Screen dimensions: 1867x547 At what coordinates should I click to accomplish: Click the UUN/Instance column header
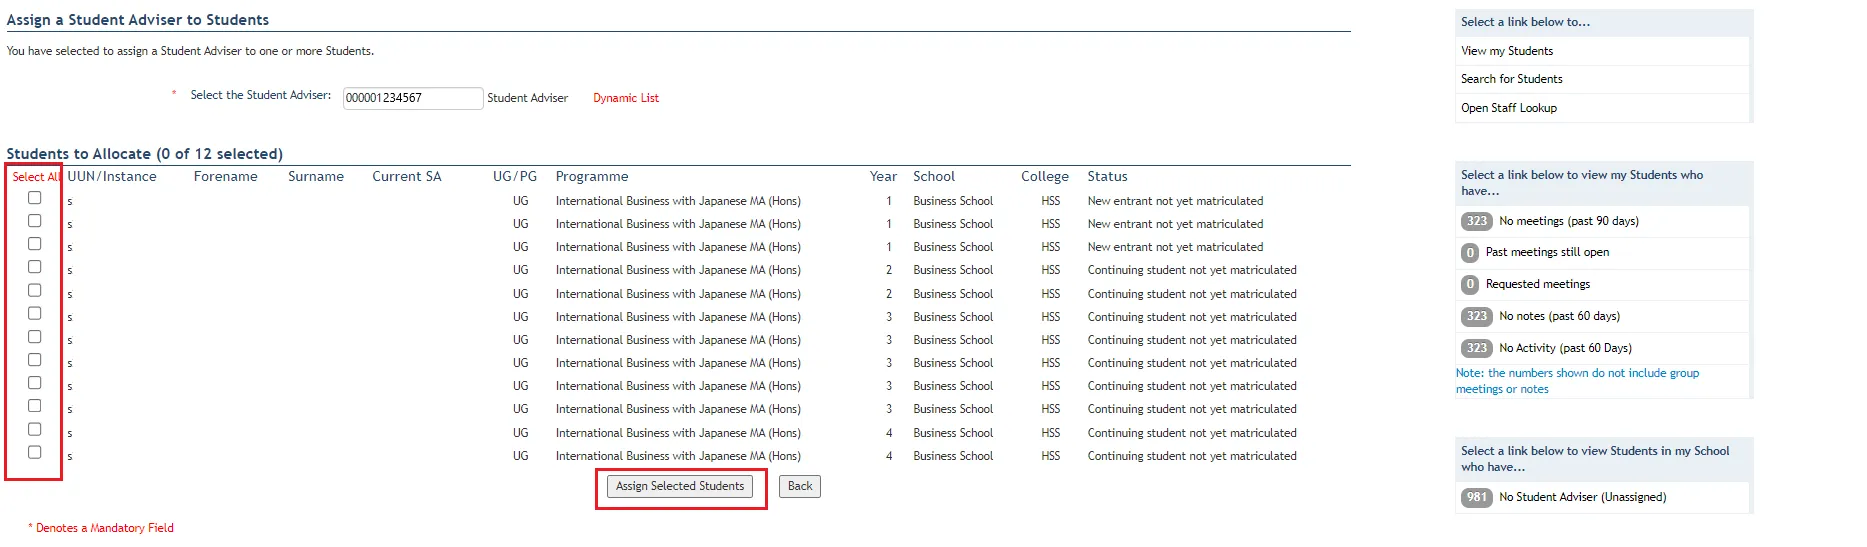tap(112, 177)
